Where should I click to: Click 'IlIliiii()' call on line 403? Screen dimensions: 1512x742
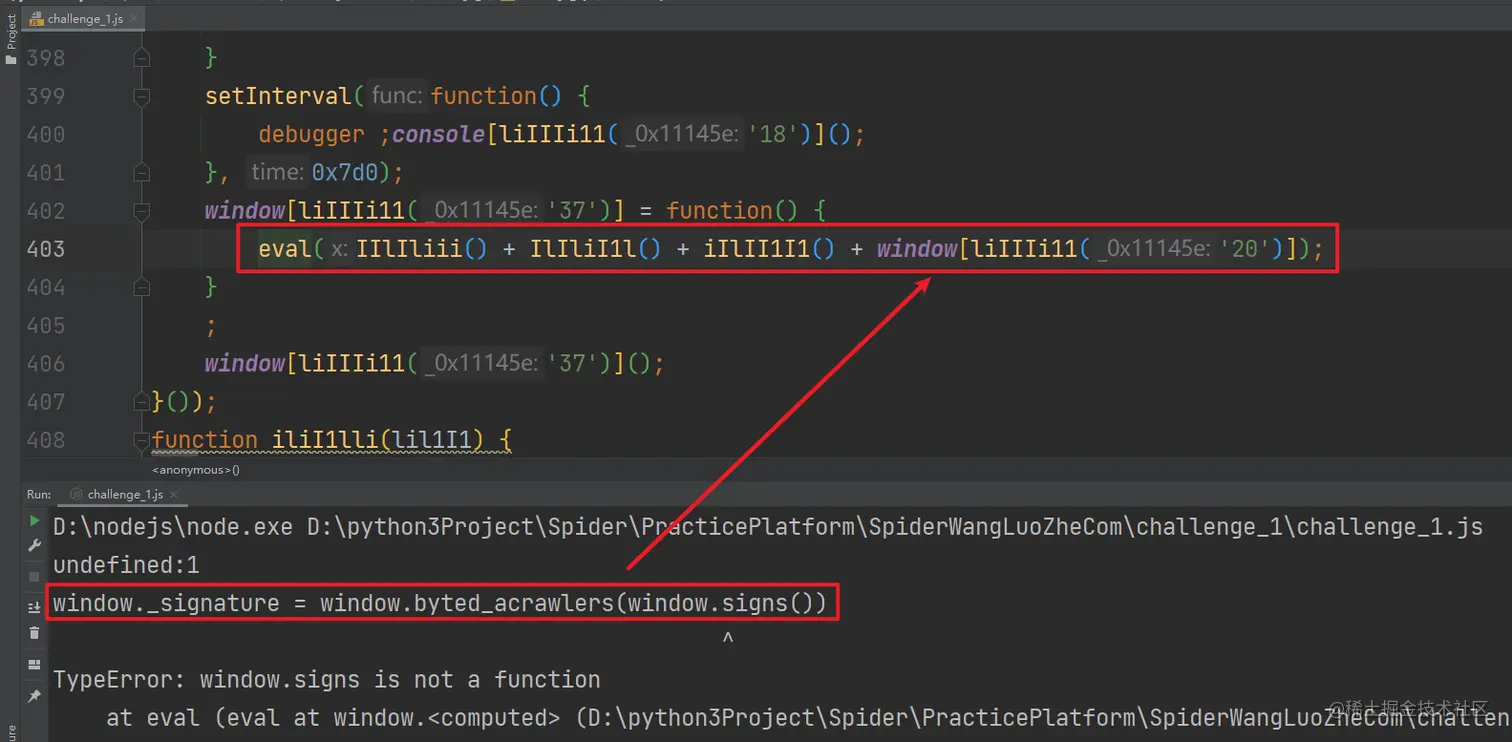click(x=422, y=249)
